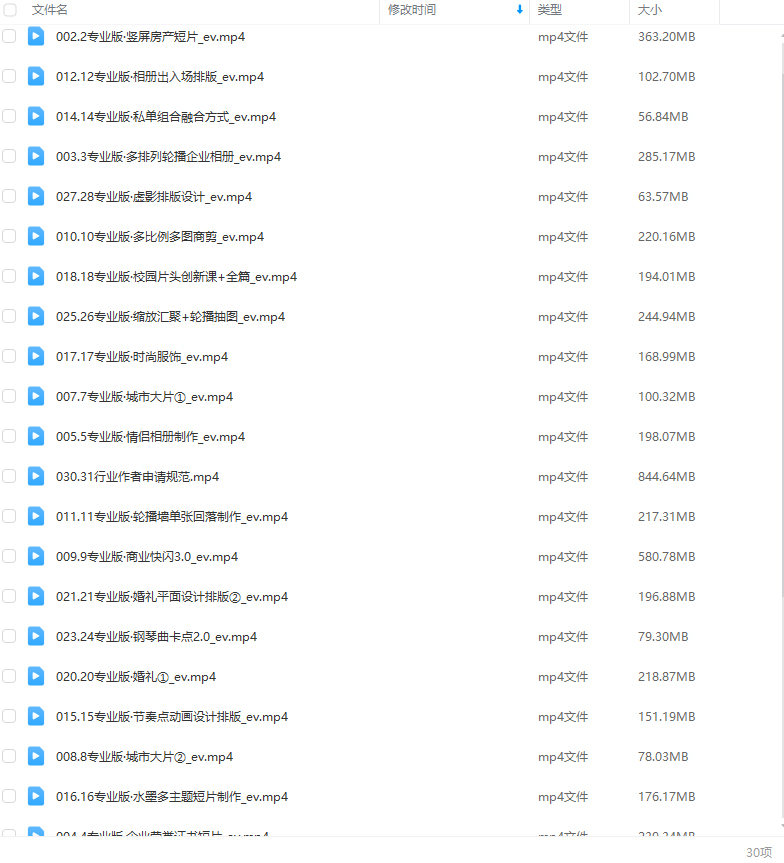The image size is (784, 863).
Task: Sort files by 类型 column header
Action: click(549, 9)
